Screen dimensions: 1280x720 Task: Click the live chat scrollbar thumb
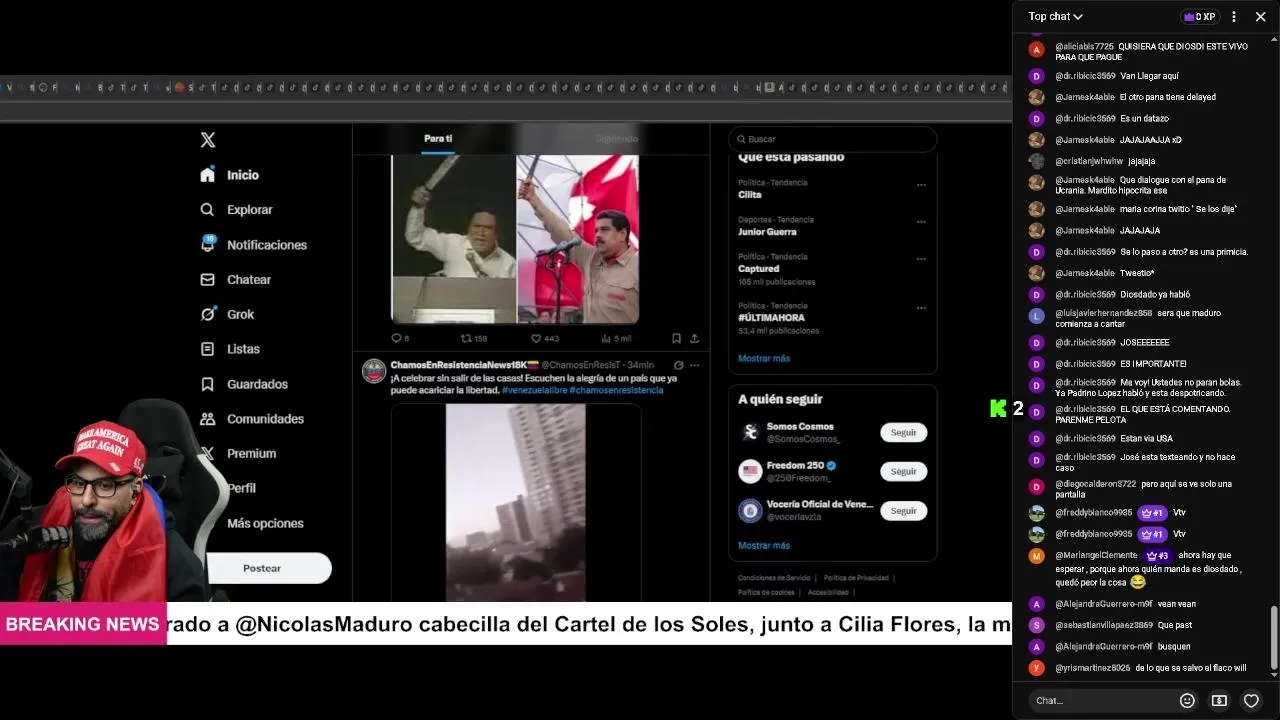tap(1273, 637)
